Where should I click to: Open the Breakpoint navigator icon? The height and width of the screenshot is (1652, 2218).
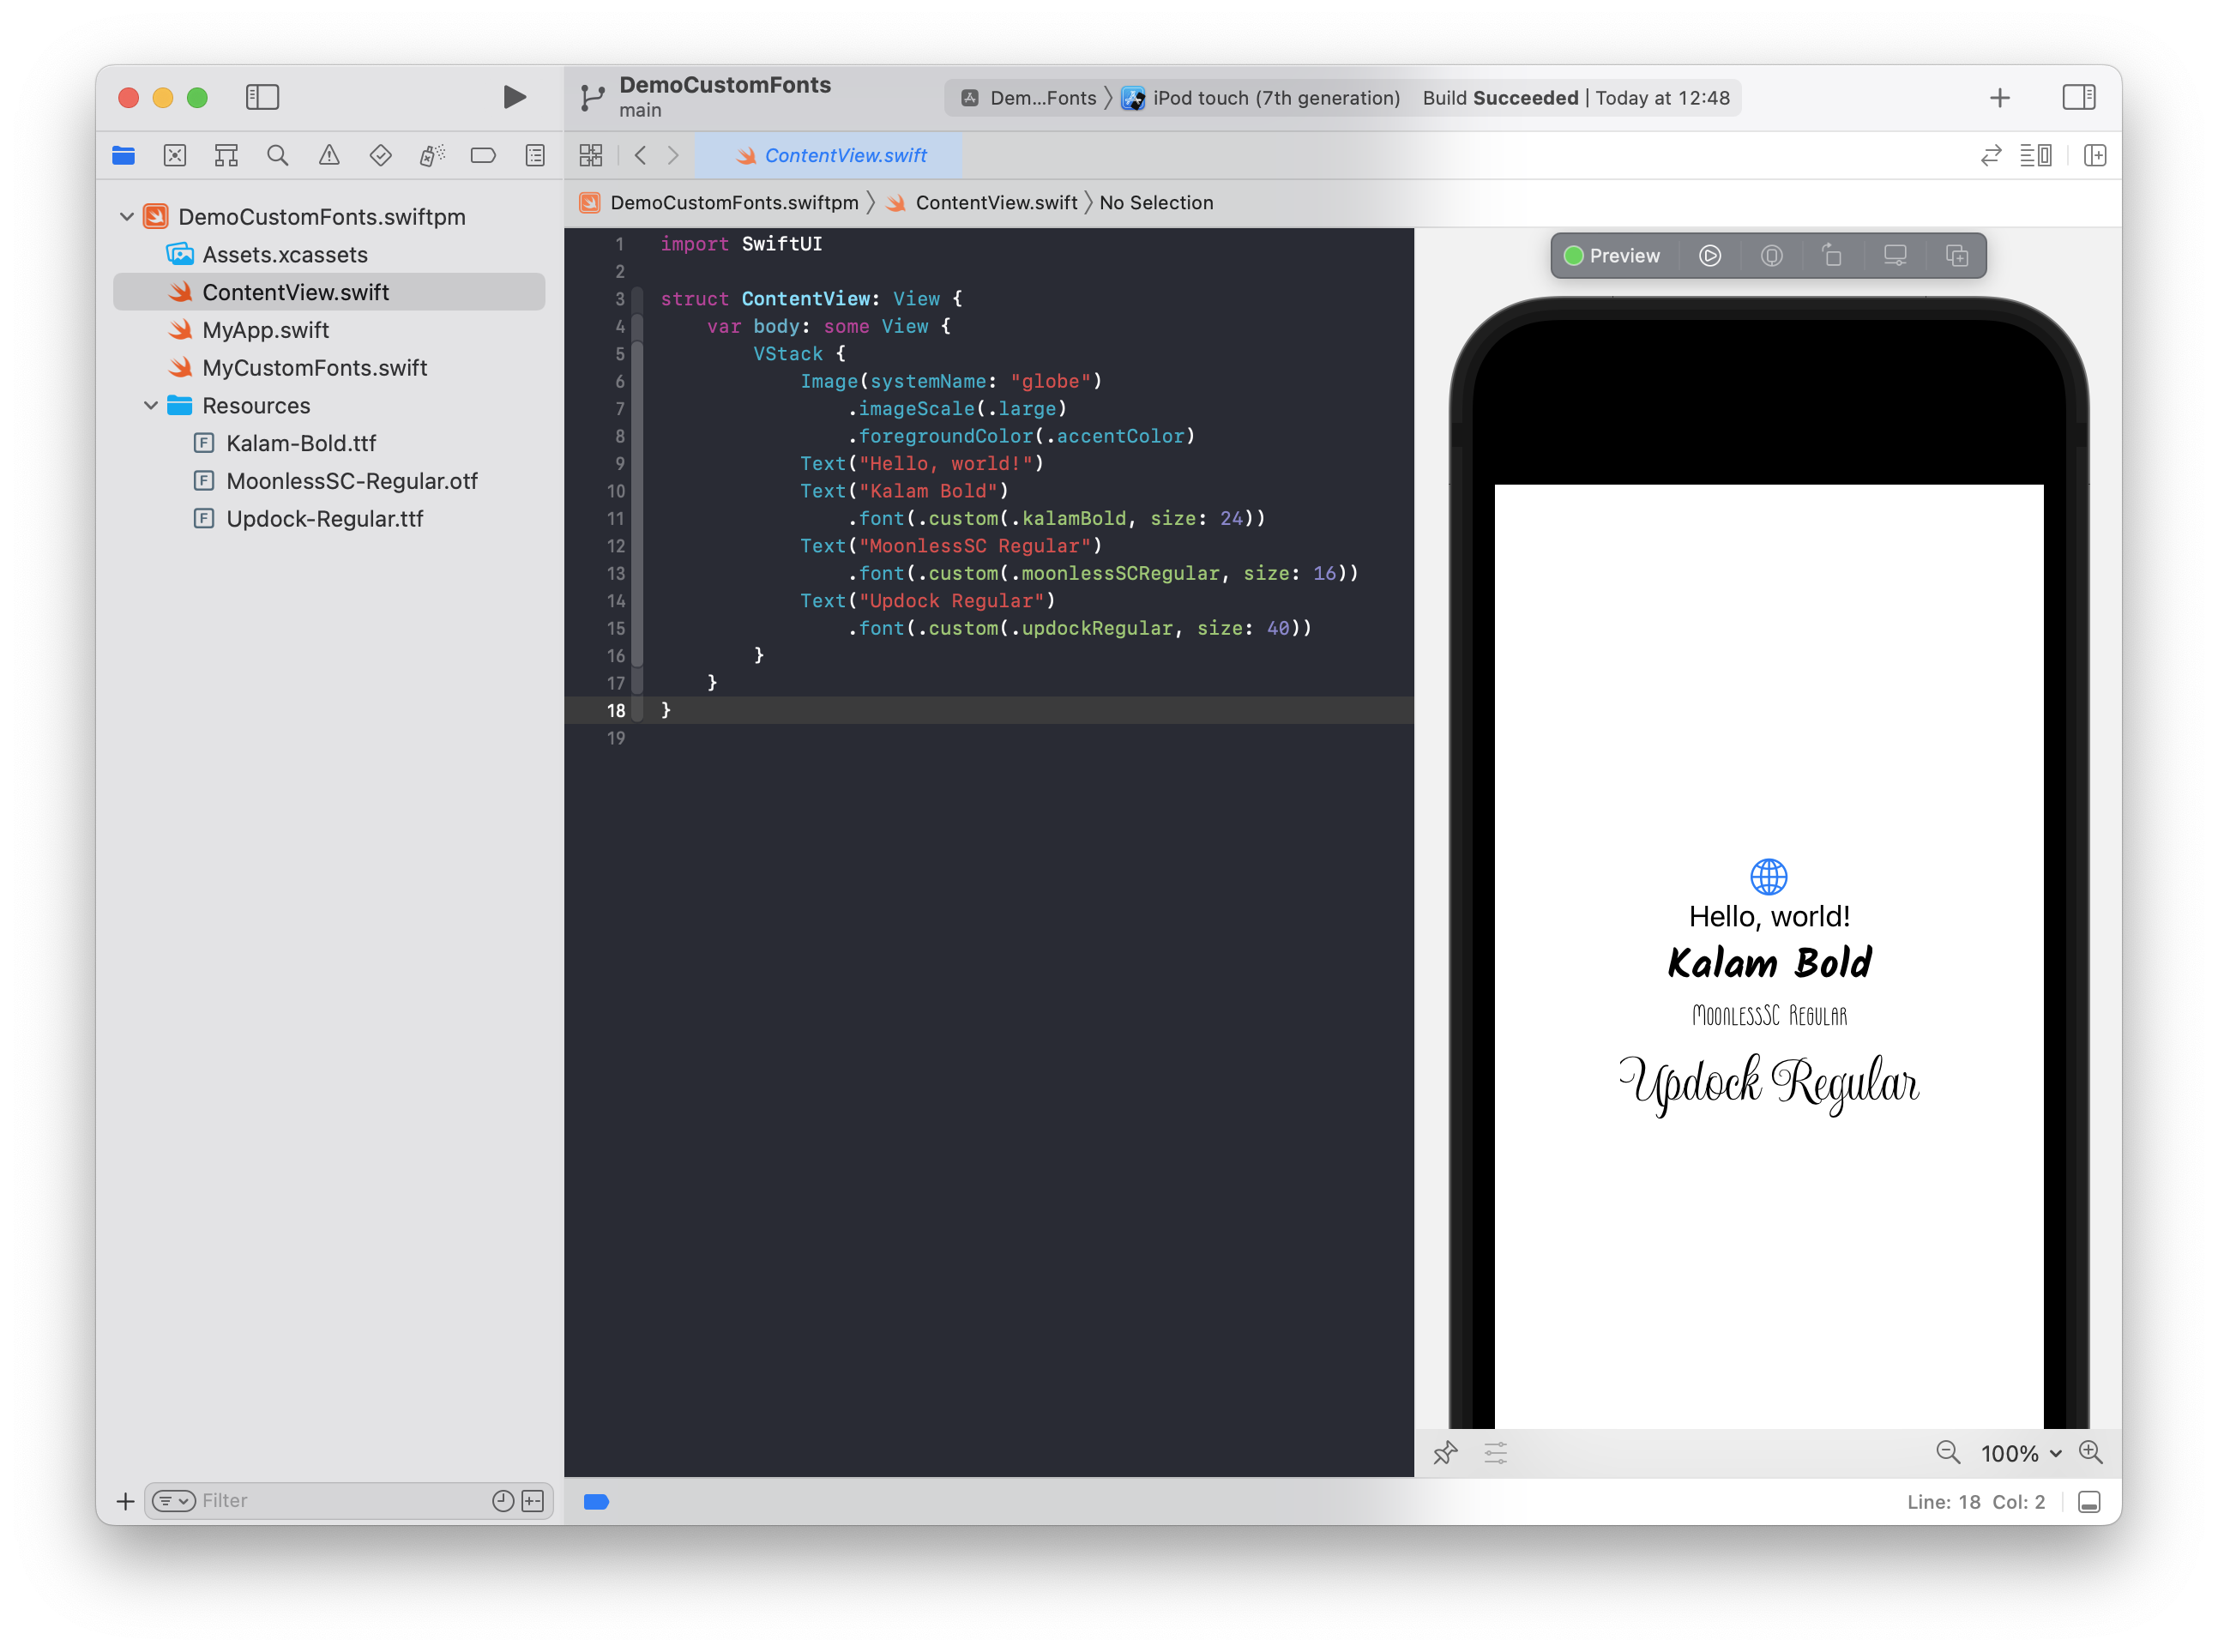(x=483, y=155)
